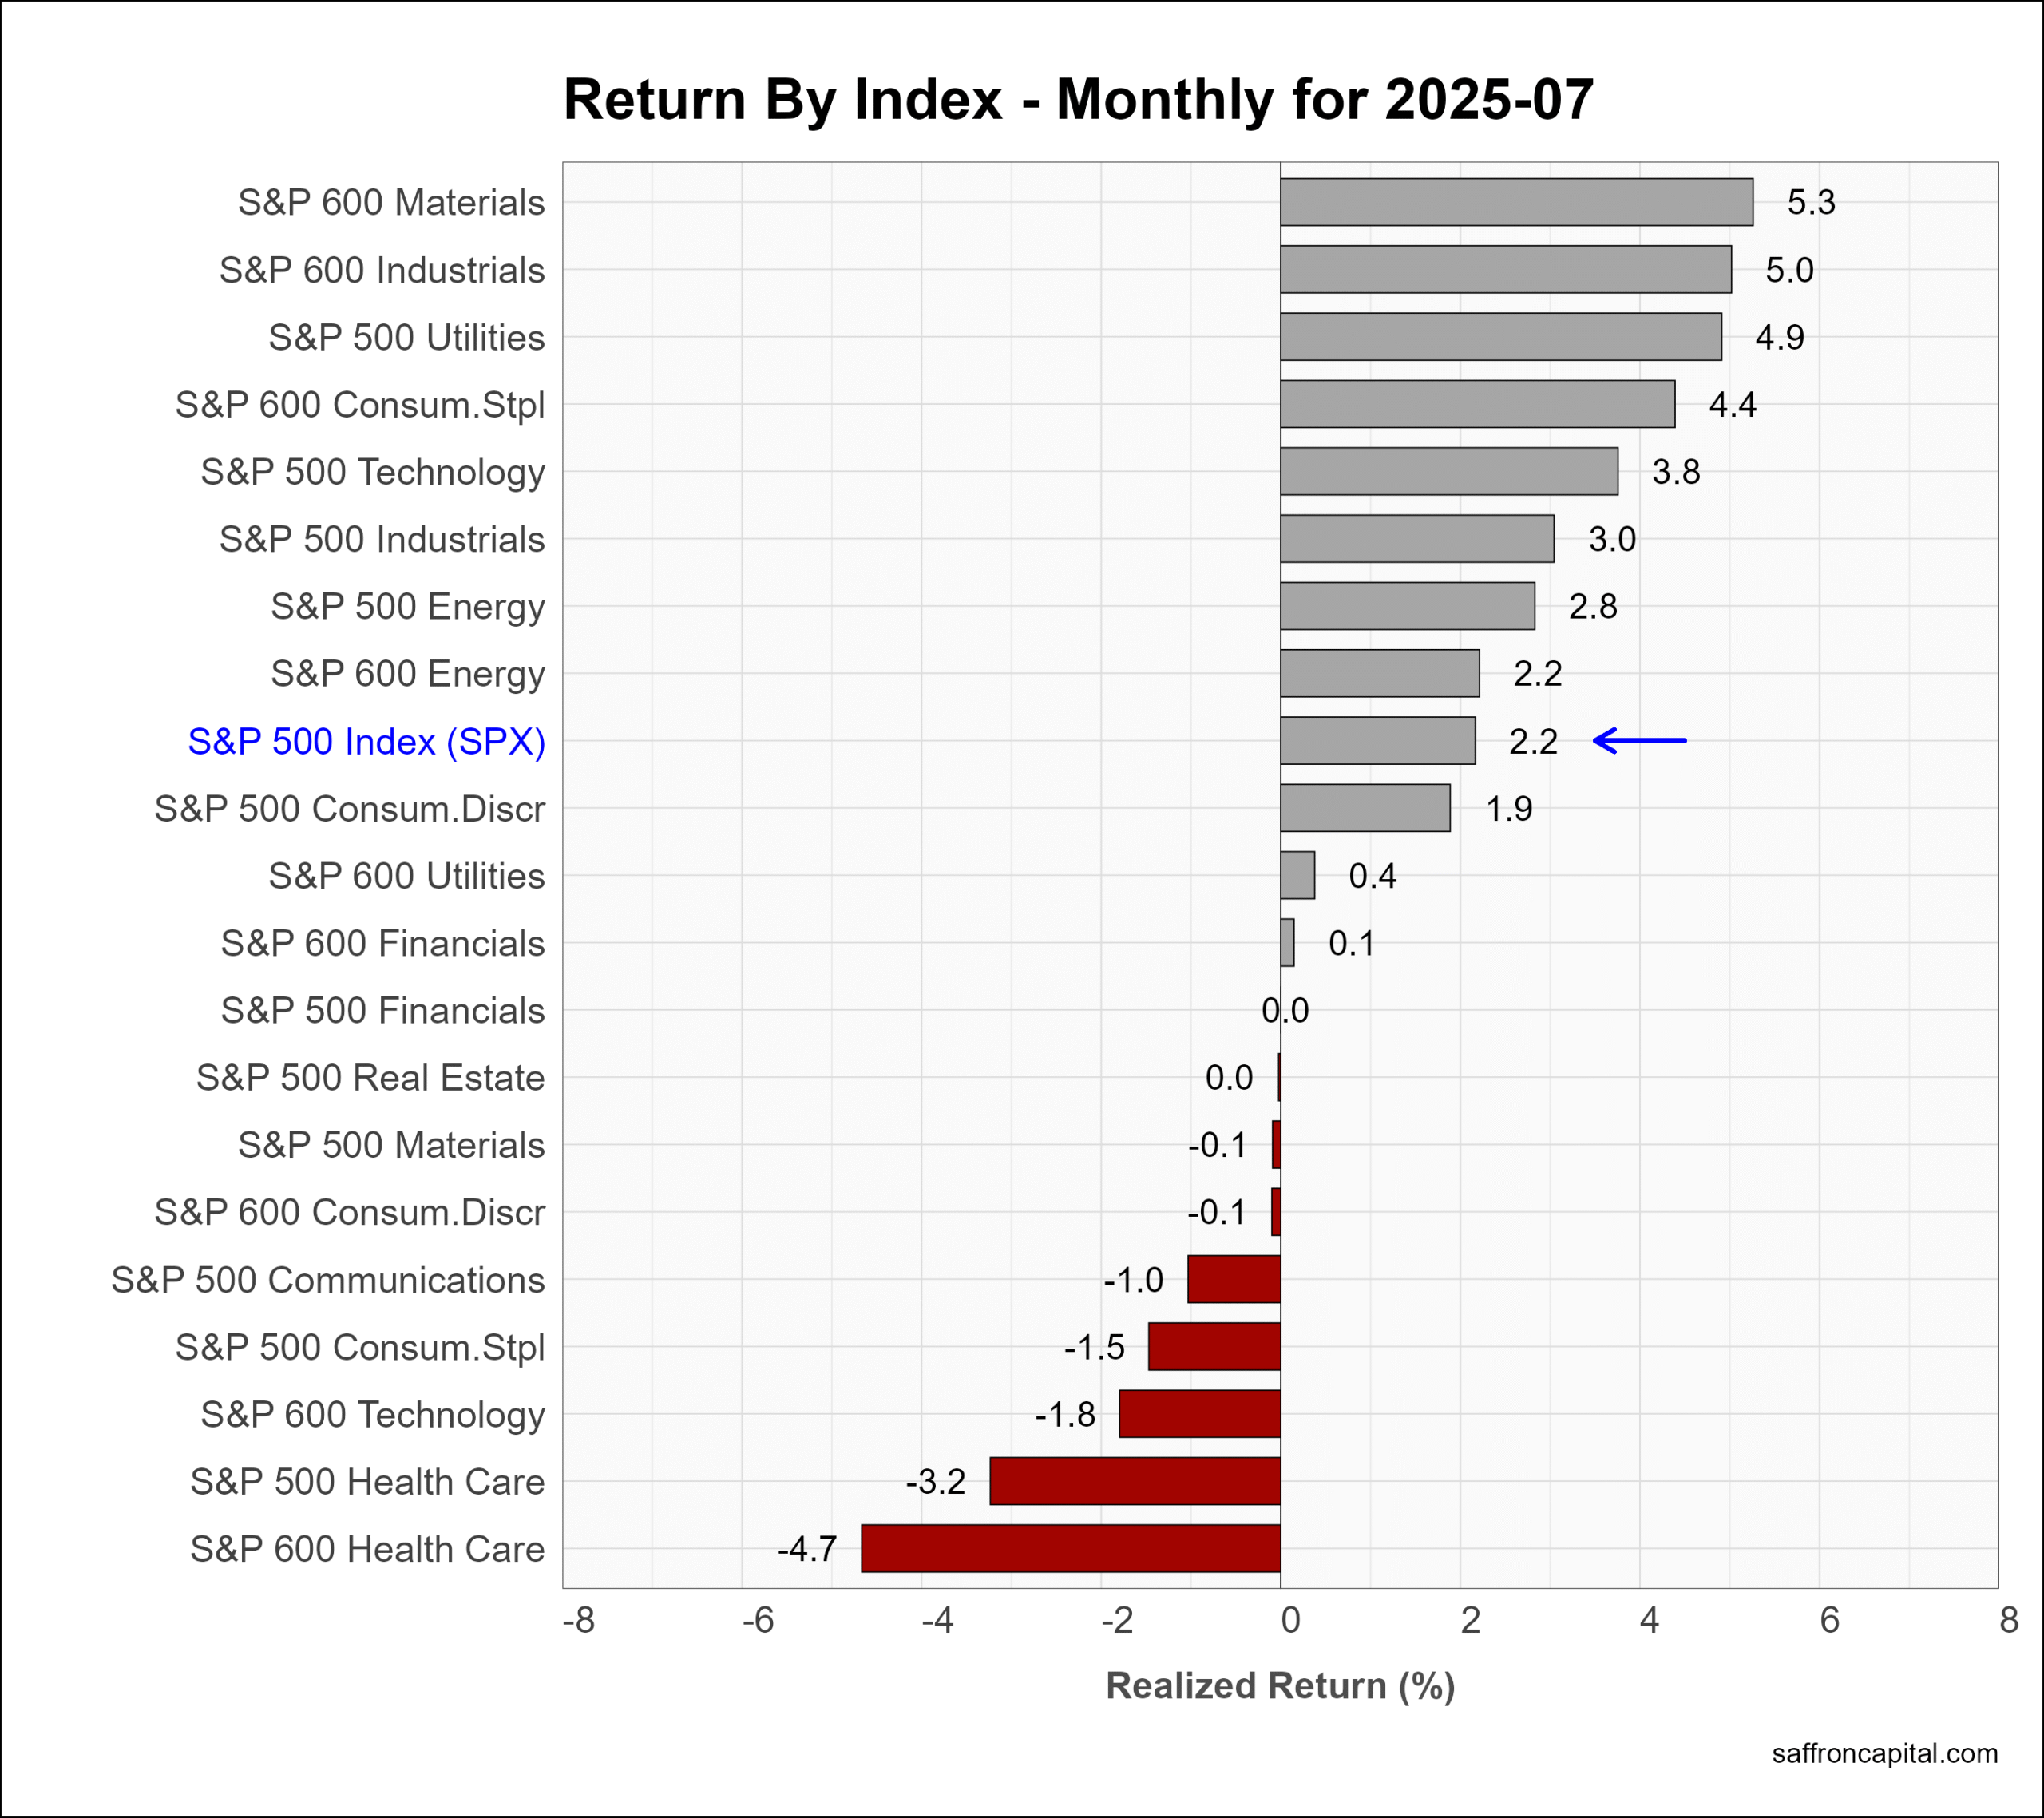This screenshot has width=2044, height=1818.
Task: Click the 2.2 value for S&P 600 Energy
Action: [1538, 674]
